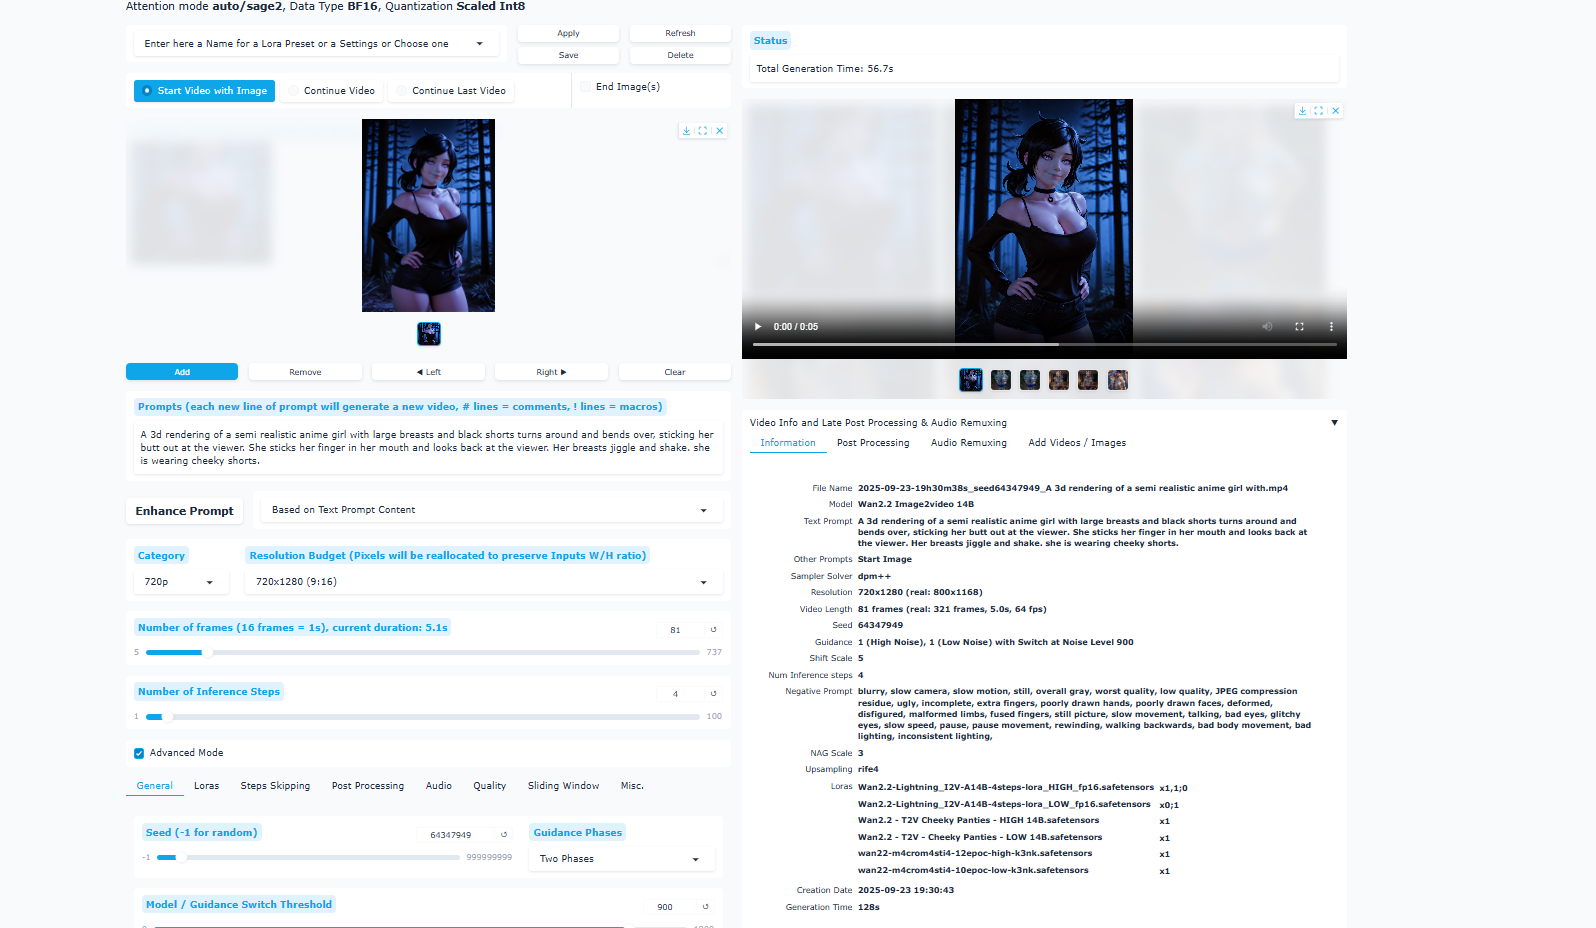Switch to the Loras tab
The image size is (1596, 928).
207,786
